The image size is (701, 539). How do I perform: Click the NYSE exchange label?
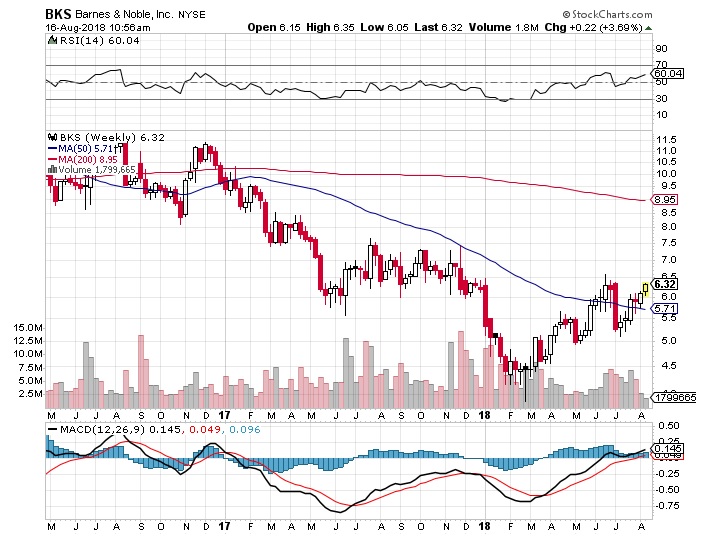192,15
